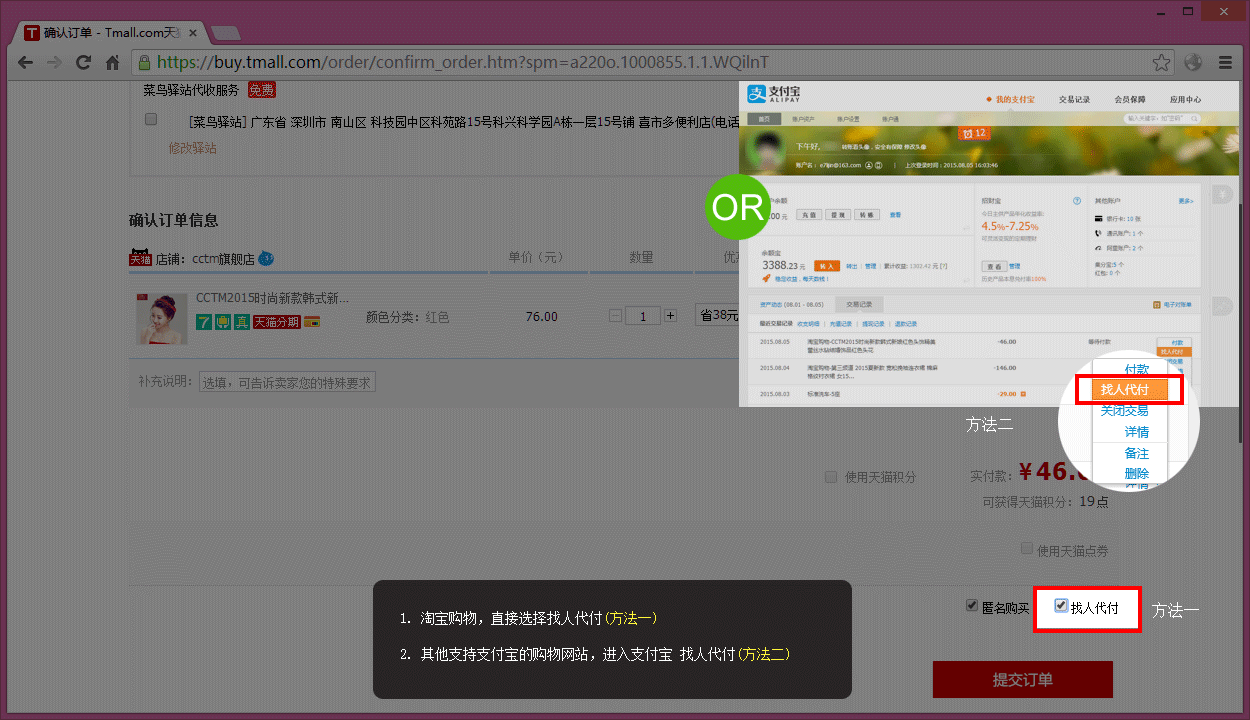This screenshot has width=1250, height=720.
Task: Click the 银行卡 bank card icon
Action: click(1100, 218)
